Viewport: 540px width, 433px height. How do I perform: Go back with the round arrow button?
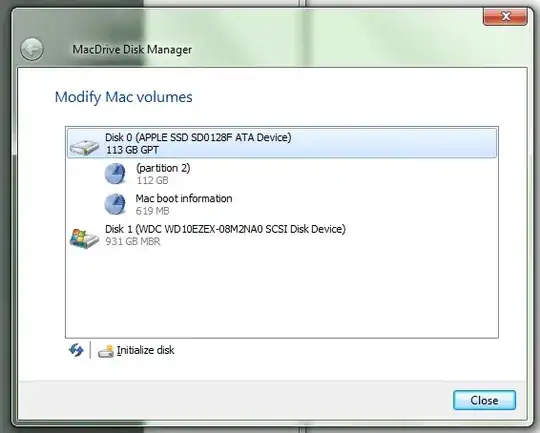pos(32,49)
